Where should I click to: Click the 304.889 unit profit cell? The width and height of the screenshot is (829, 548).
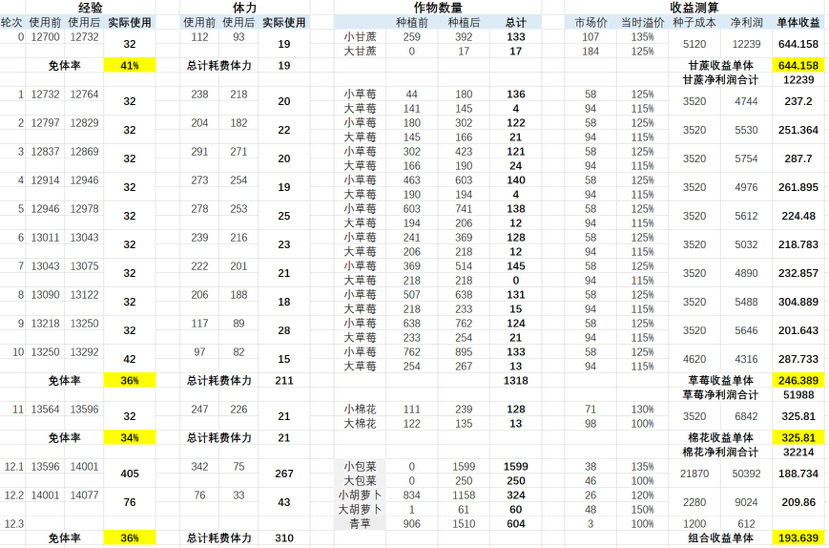pos(798,302)
